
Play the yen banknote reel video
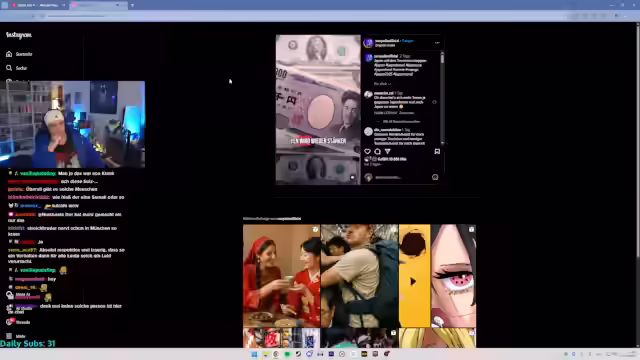pos(318,109)
